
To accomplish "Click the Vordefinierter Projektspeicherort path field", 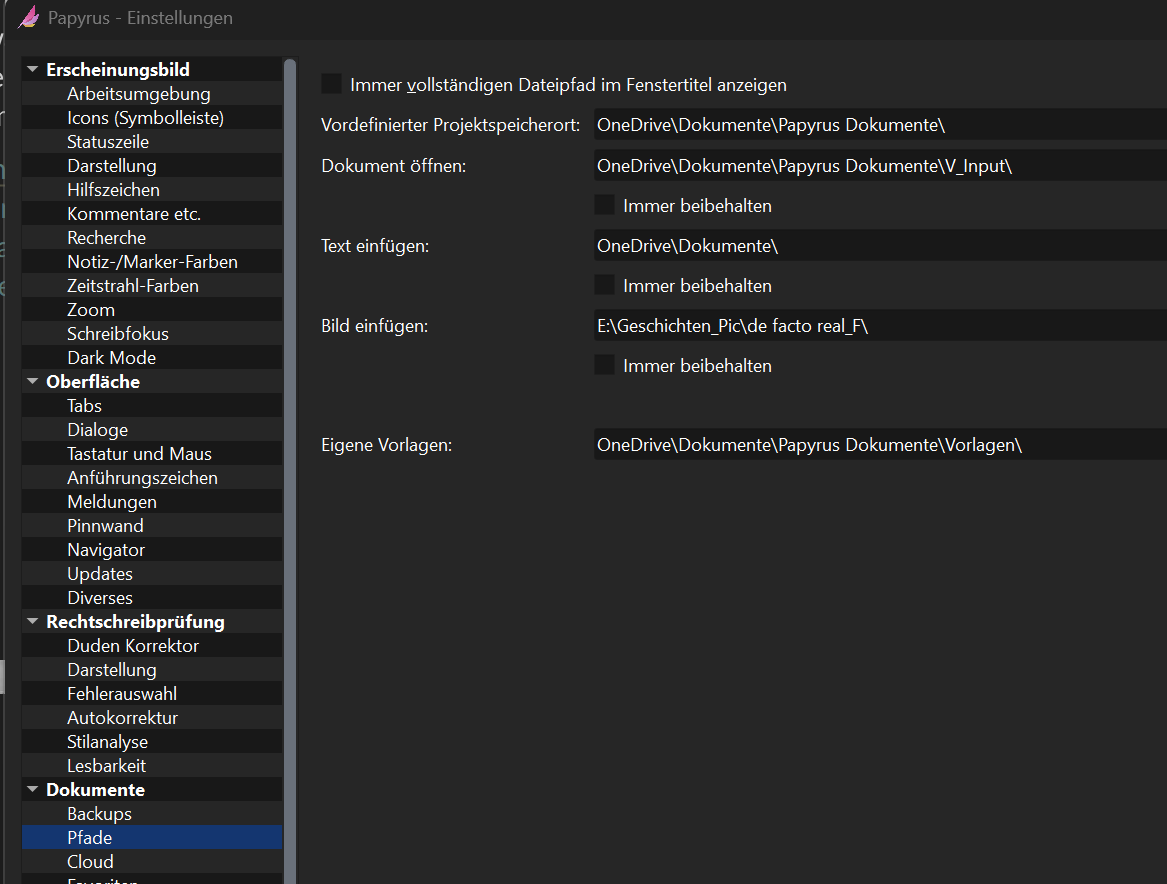I will (880, 125).
